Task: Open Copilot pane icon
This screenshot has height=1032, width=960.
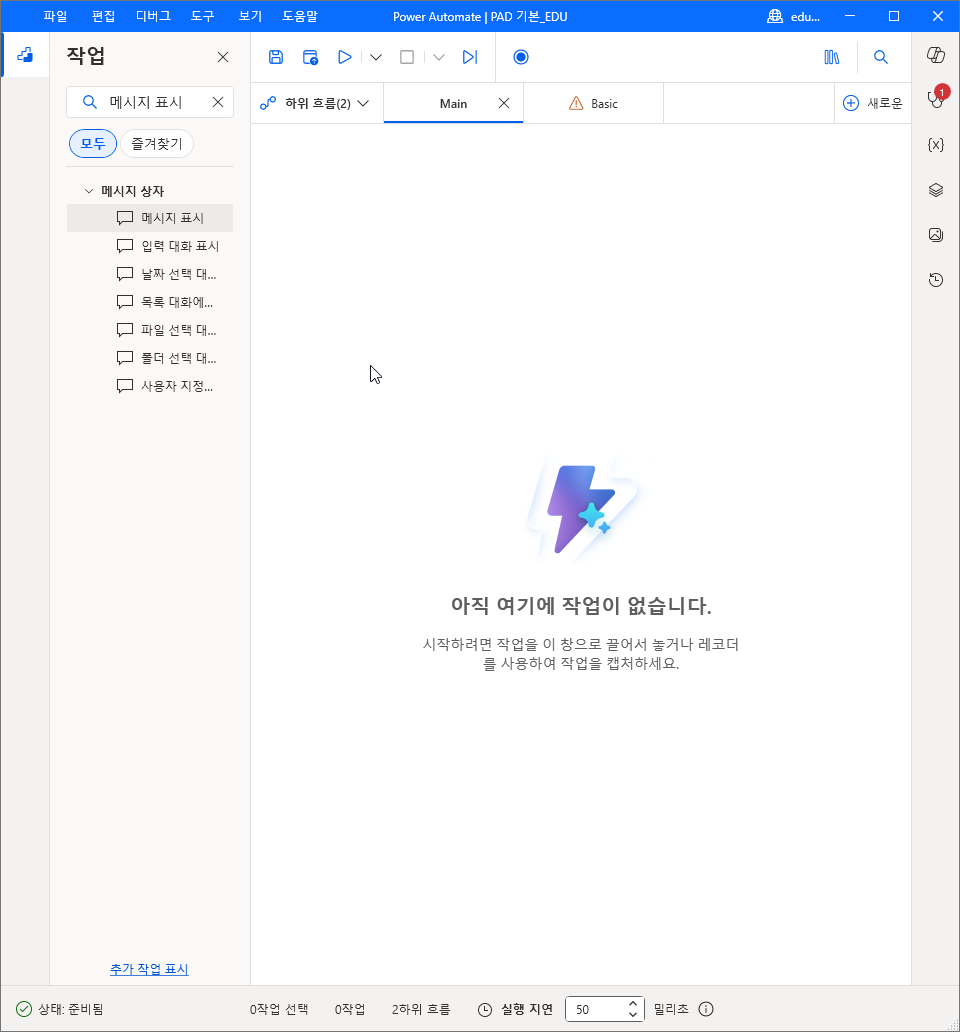Action: tap(936, 55)
